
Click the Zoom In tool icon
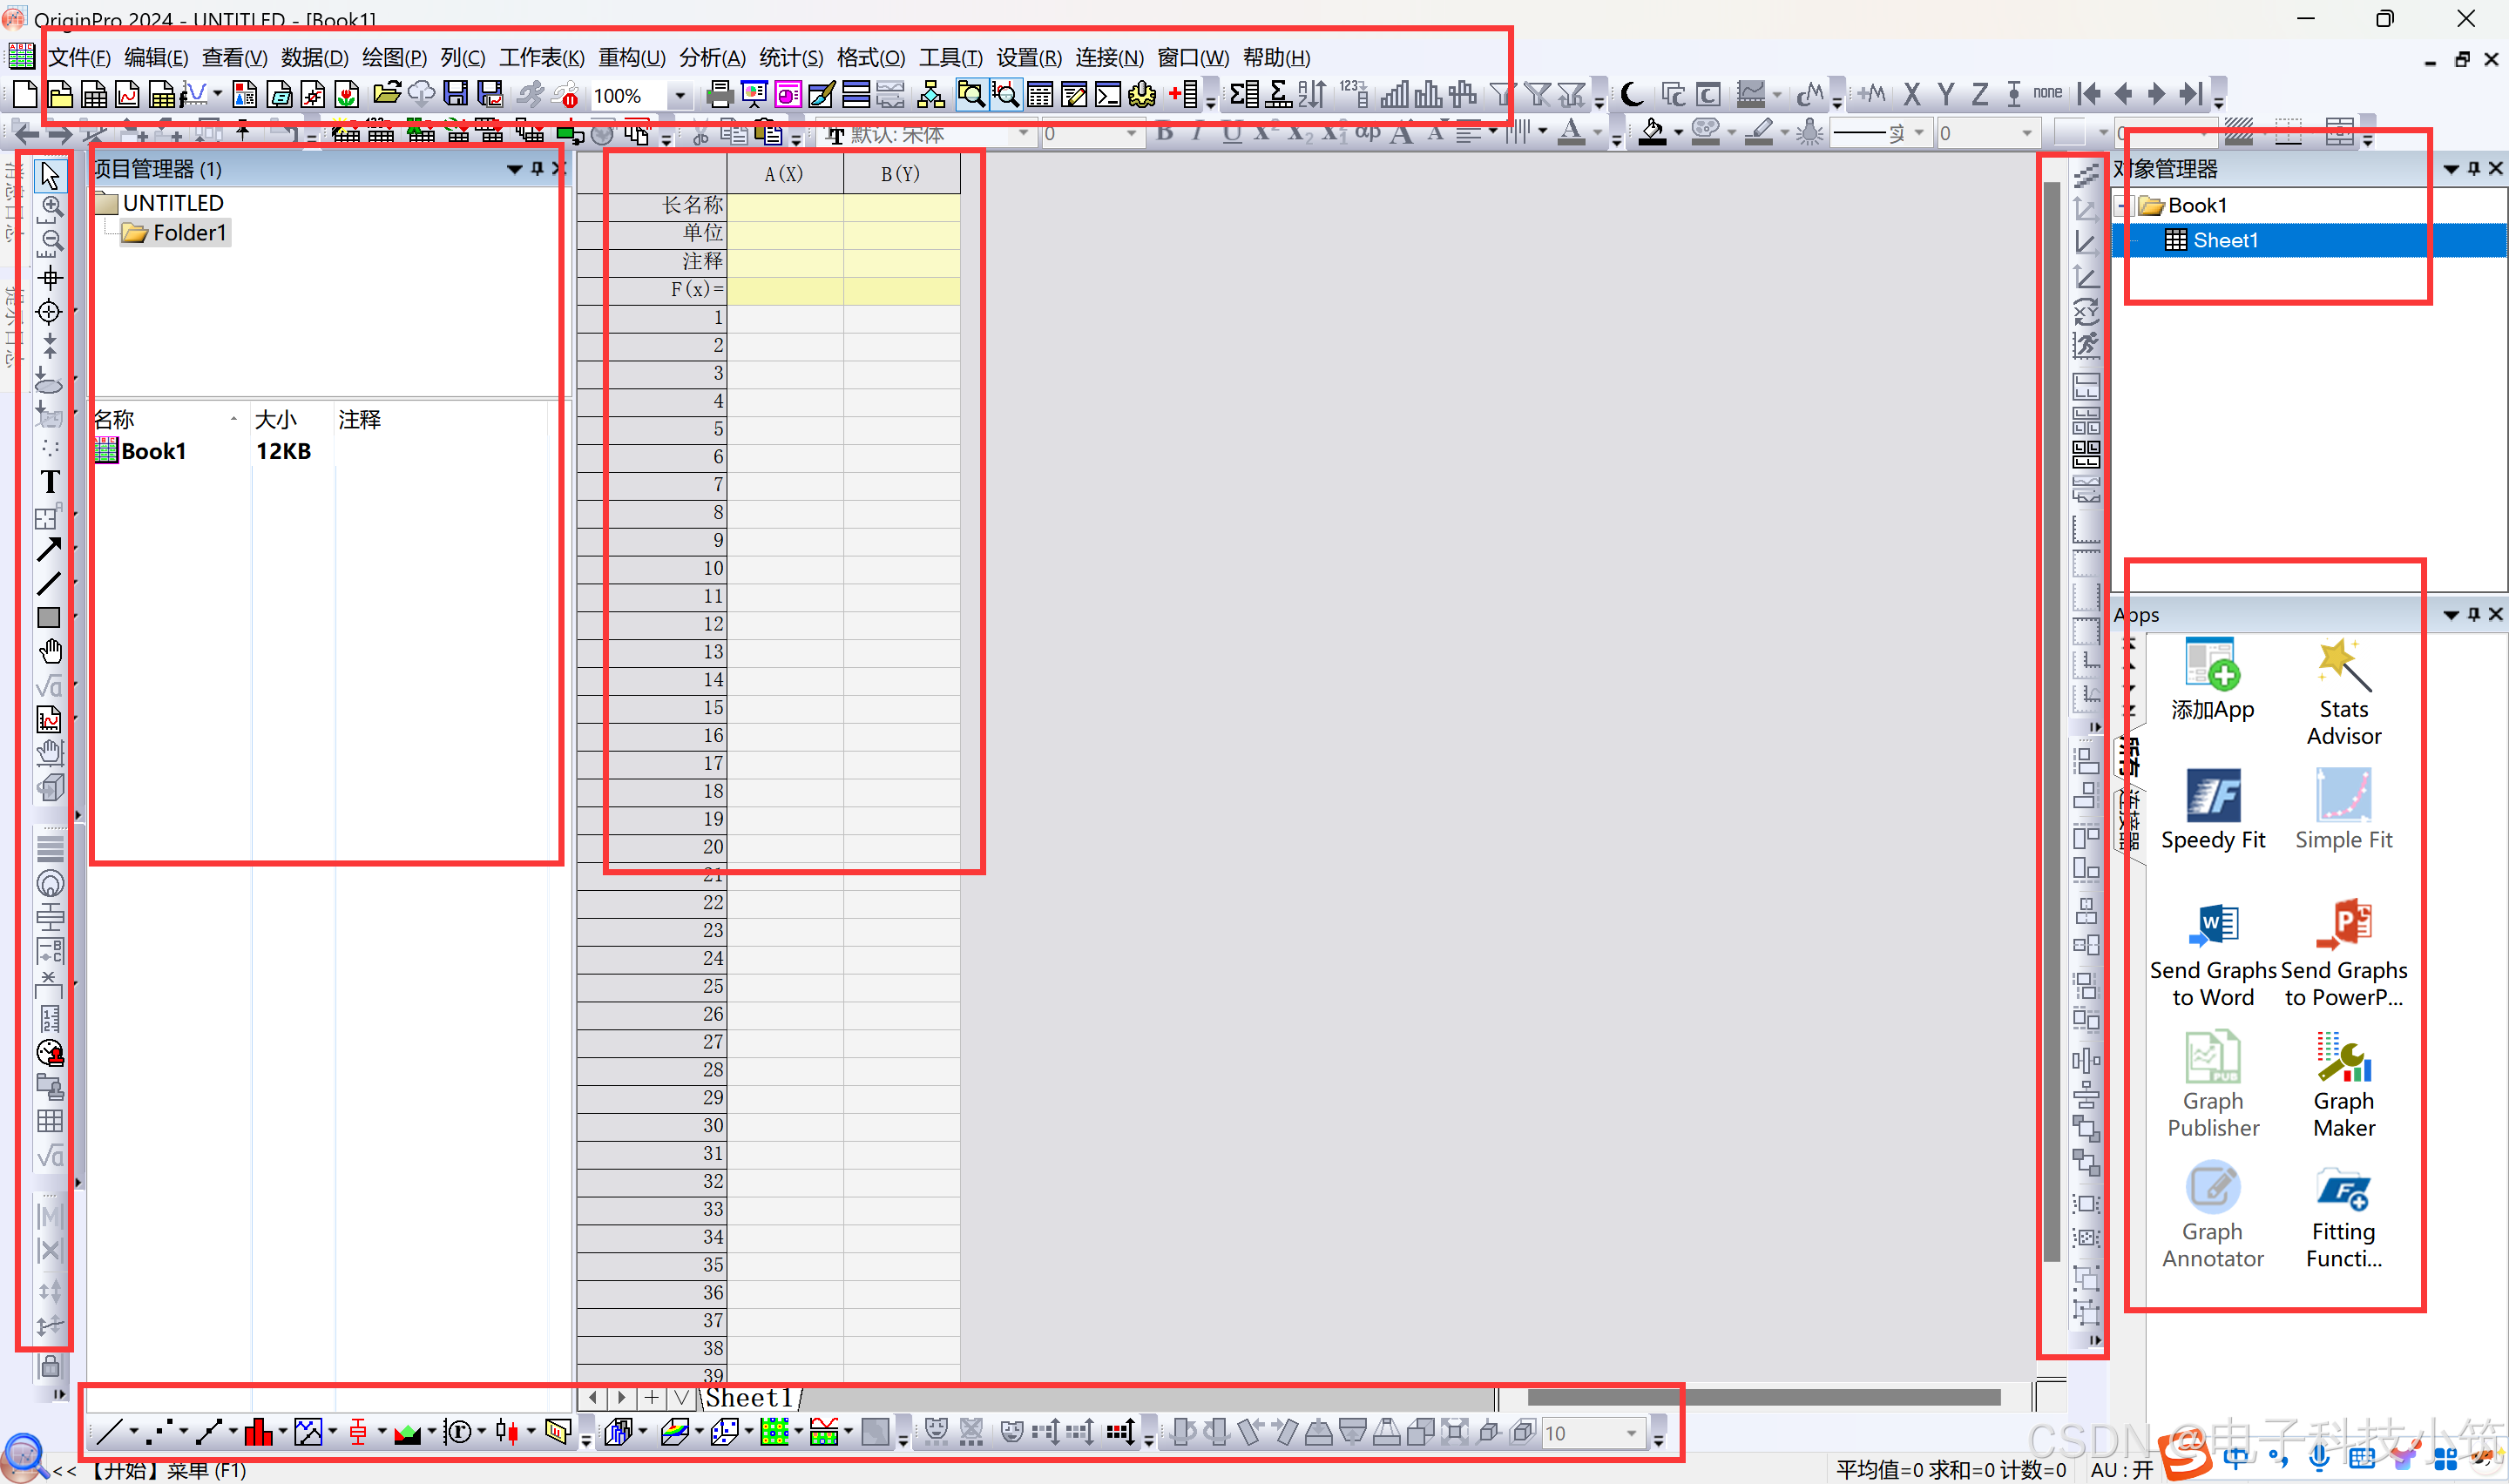(51, 207)
